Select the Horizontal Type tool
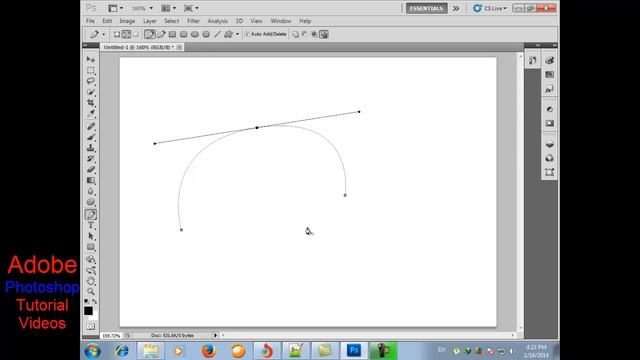This screenshot has width=640, height=360. pyautogui.click(x=91, y=225)
